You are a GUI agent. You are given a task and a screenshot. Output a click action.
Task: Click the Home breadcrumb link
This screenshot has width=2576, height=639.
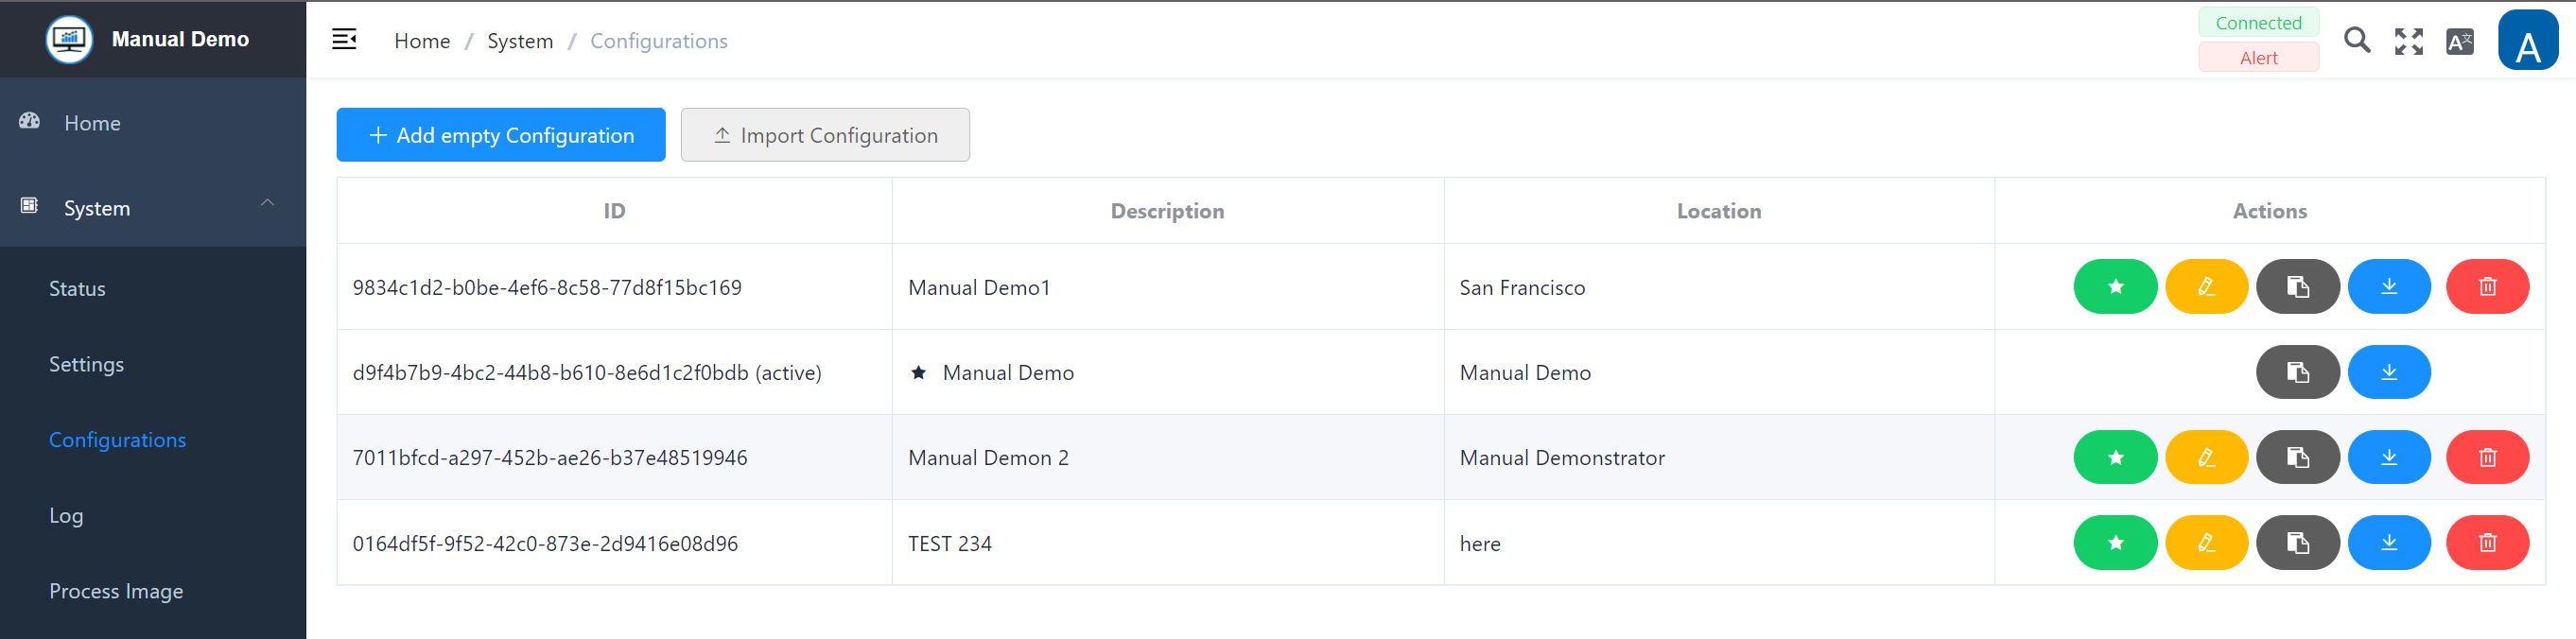(x=421, y=41)
